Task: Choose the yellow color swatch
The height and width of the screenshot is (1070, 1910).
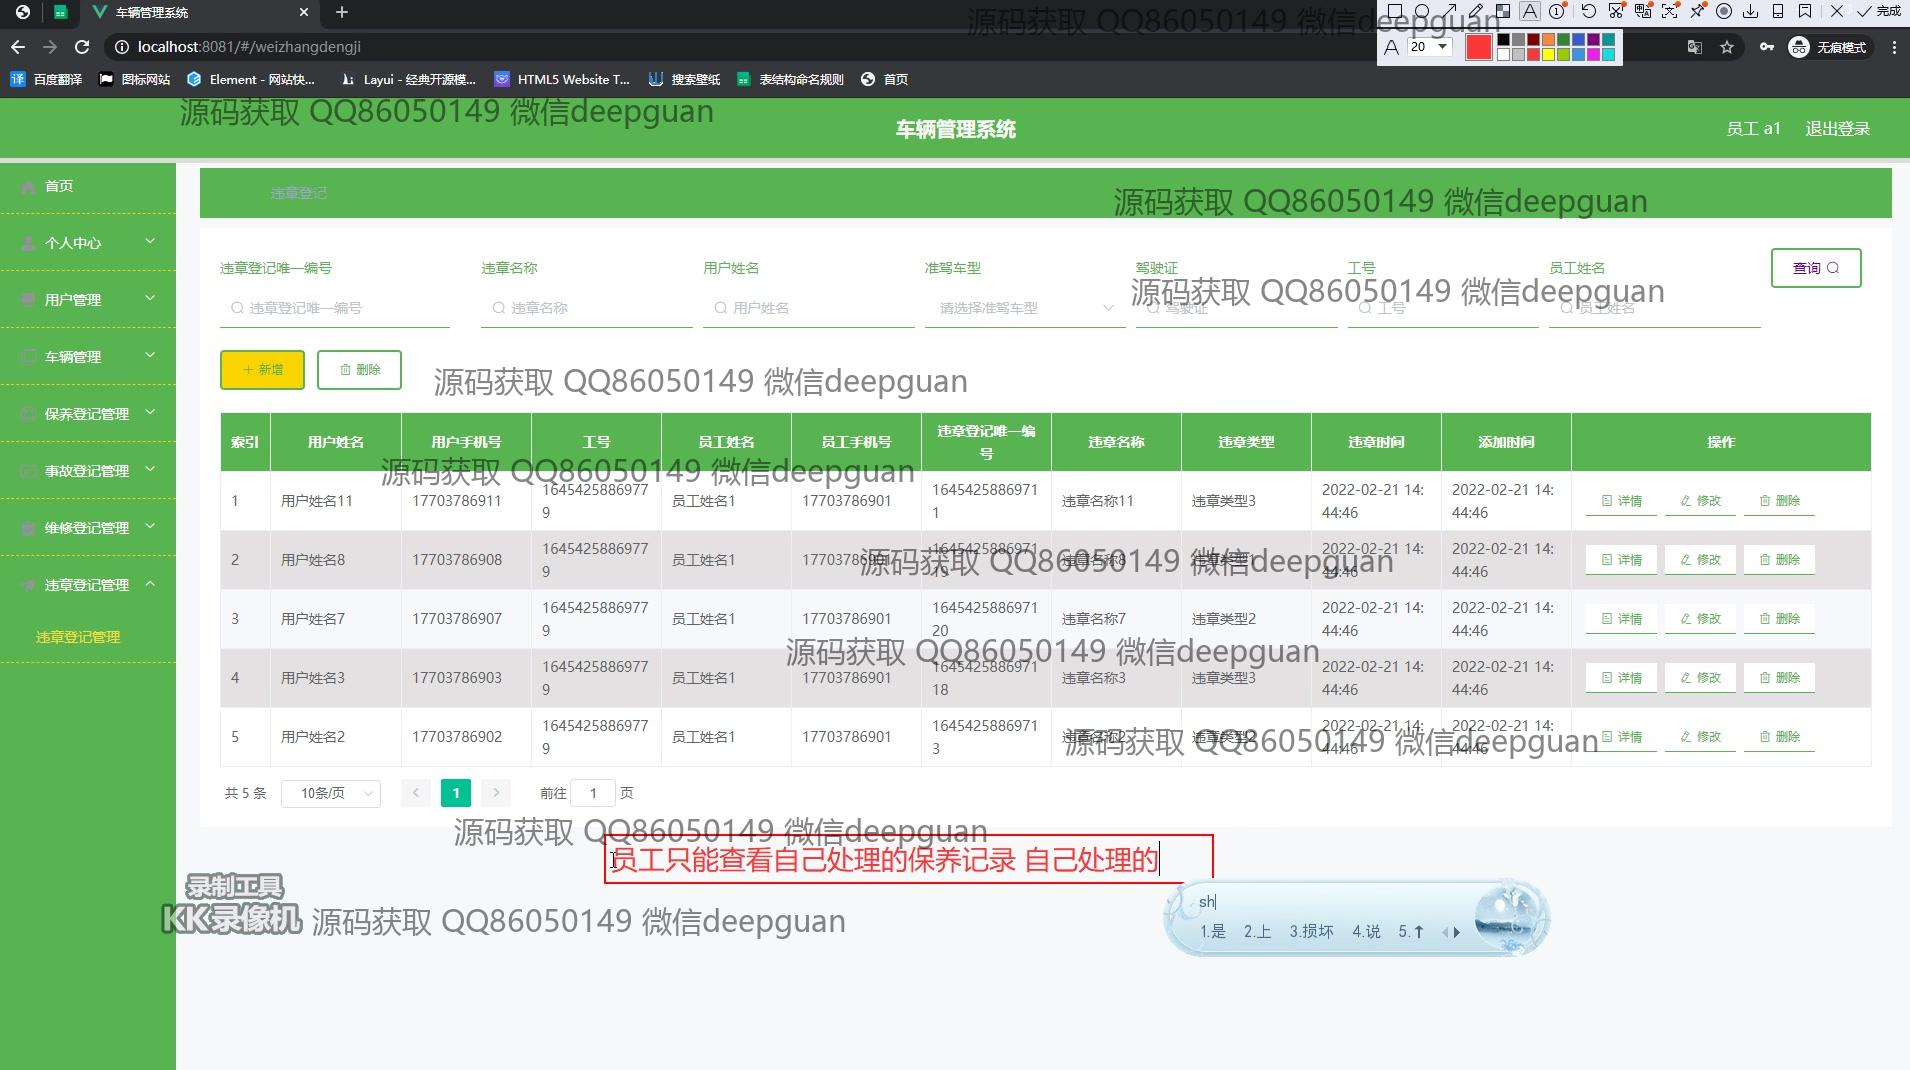Action: point(1548,55)
